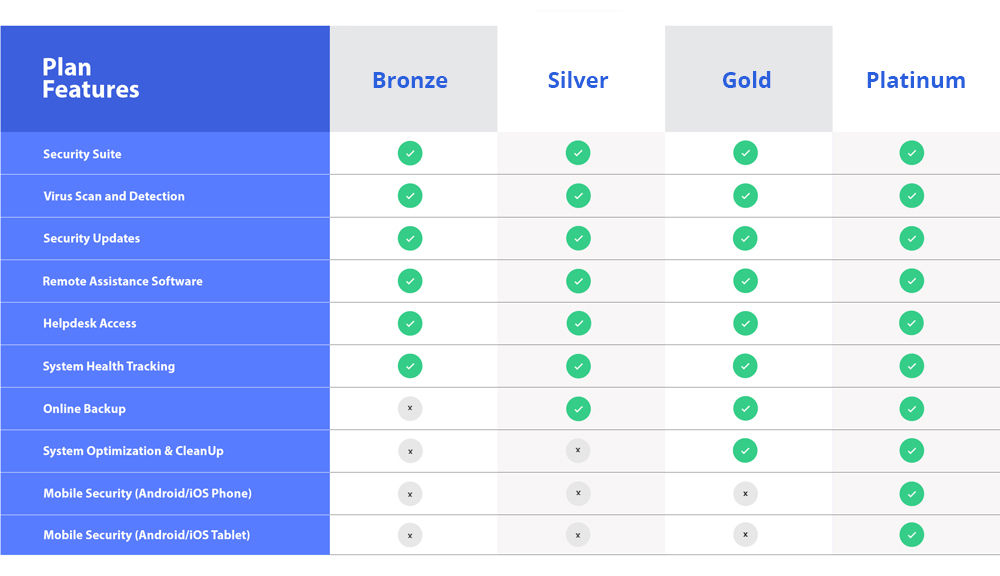This screenshot has height=576, width=1000.
Task: Click the Plan Features heading
Action: (91, 78)
